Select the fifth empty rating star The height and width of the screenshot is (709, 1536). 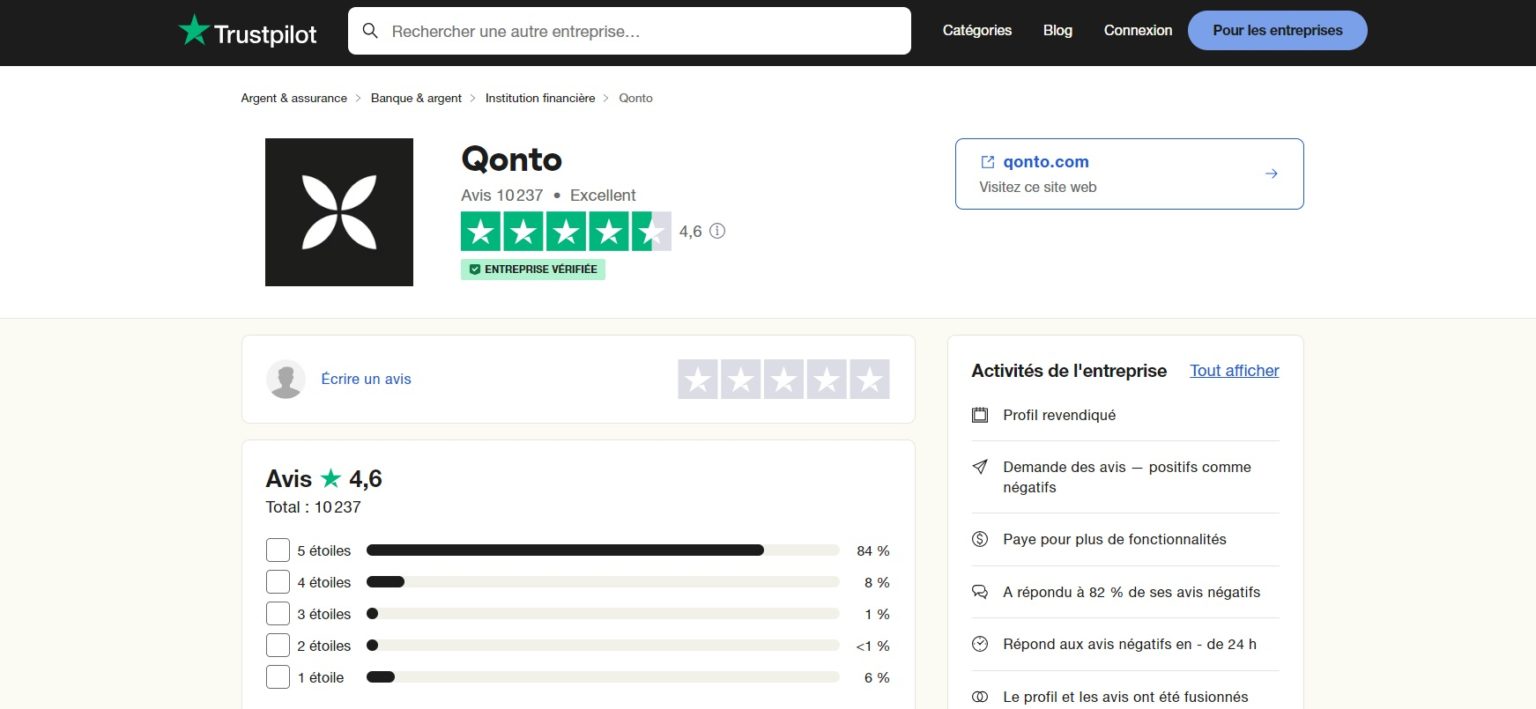(x=870, y=380)
